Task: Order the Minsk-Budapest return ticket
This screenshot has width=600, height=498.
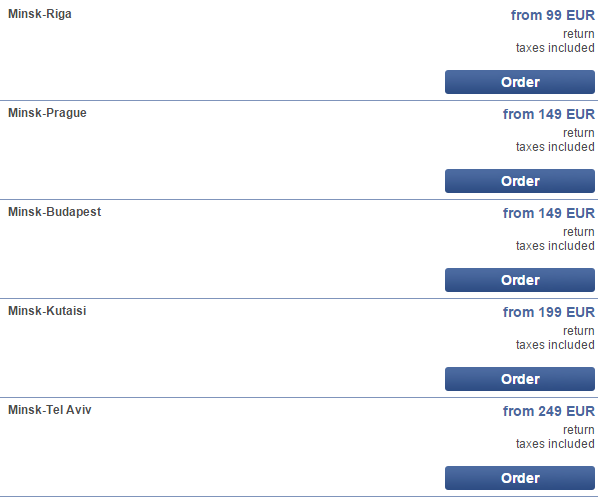Action: click(x=520, y=280)
